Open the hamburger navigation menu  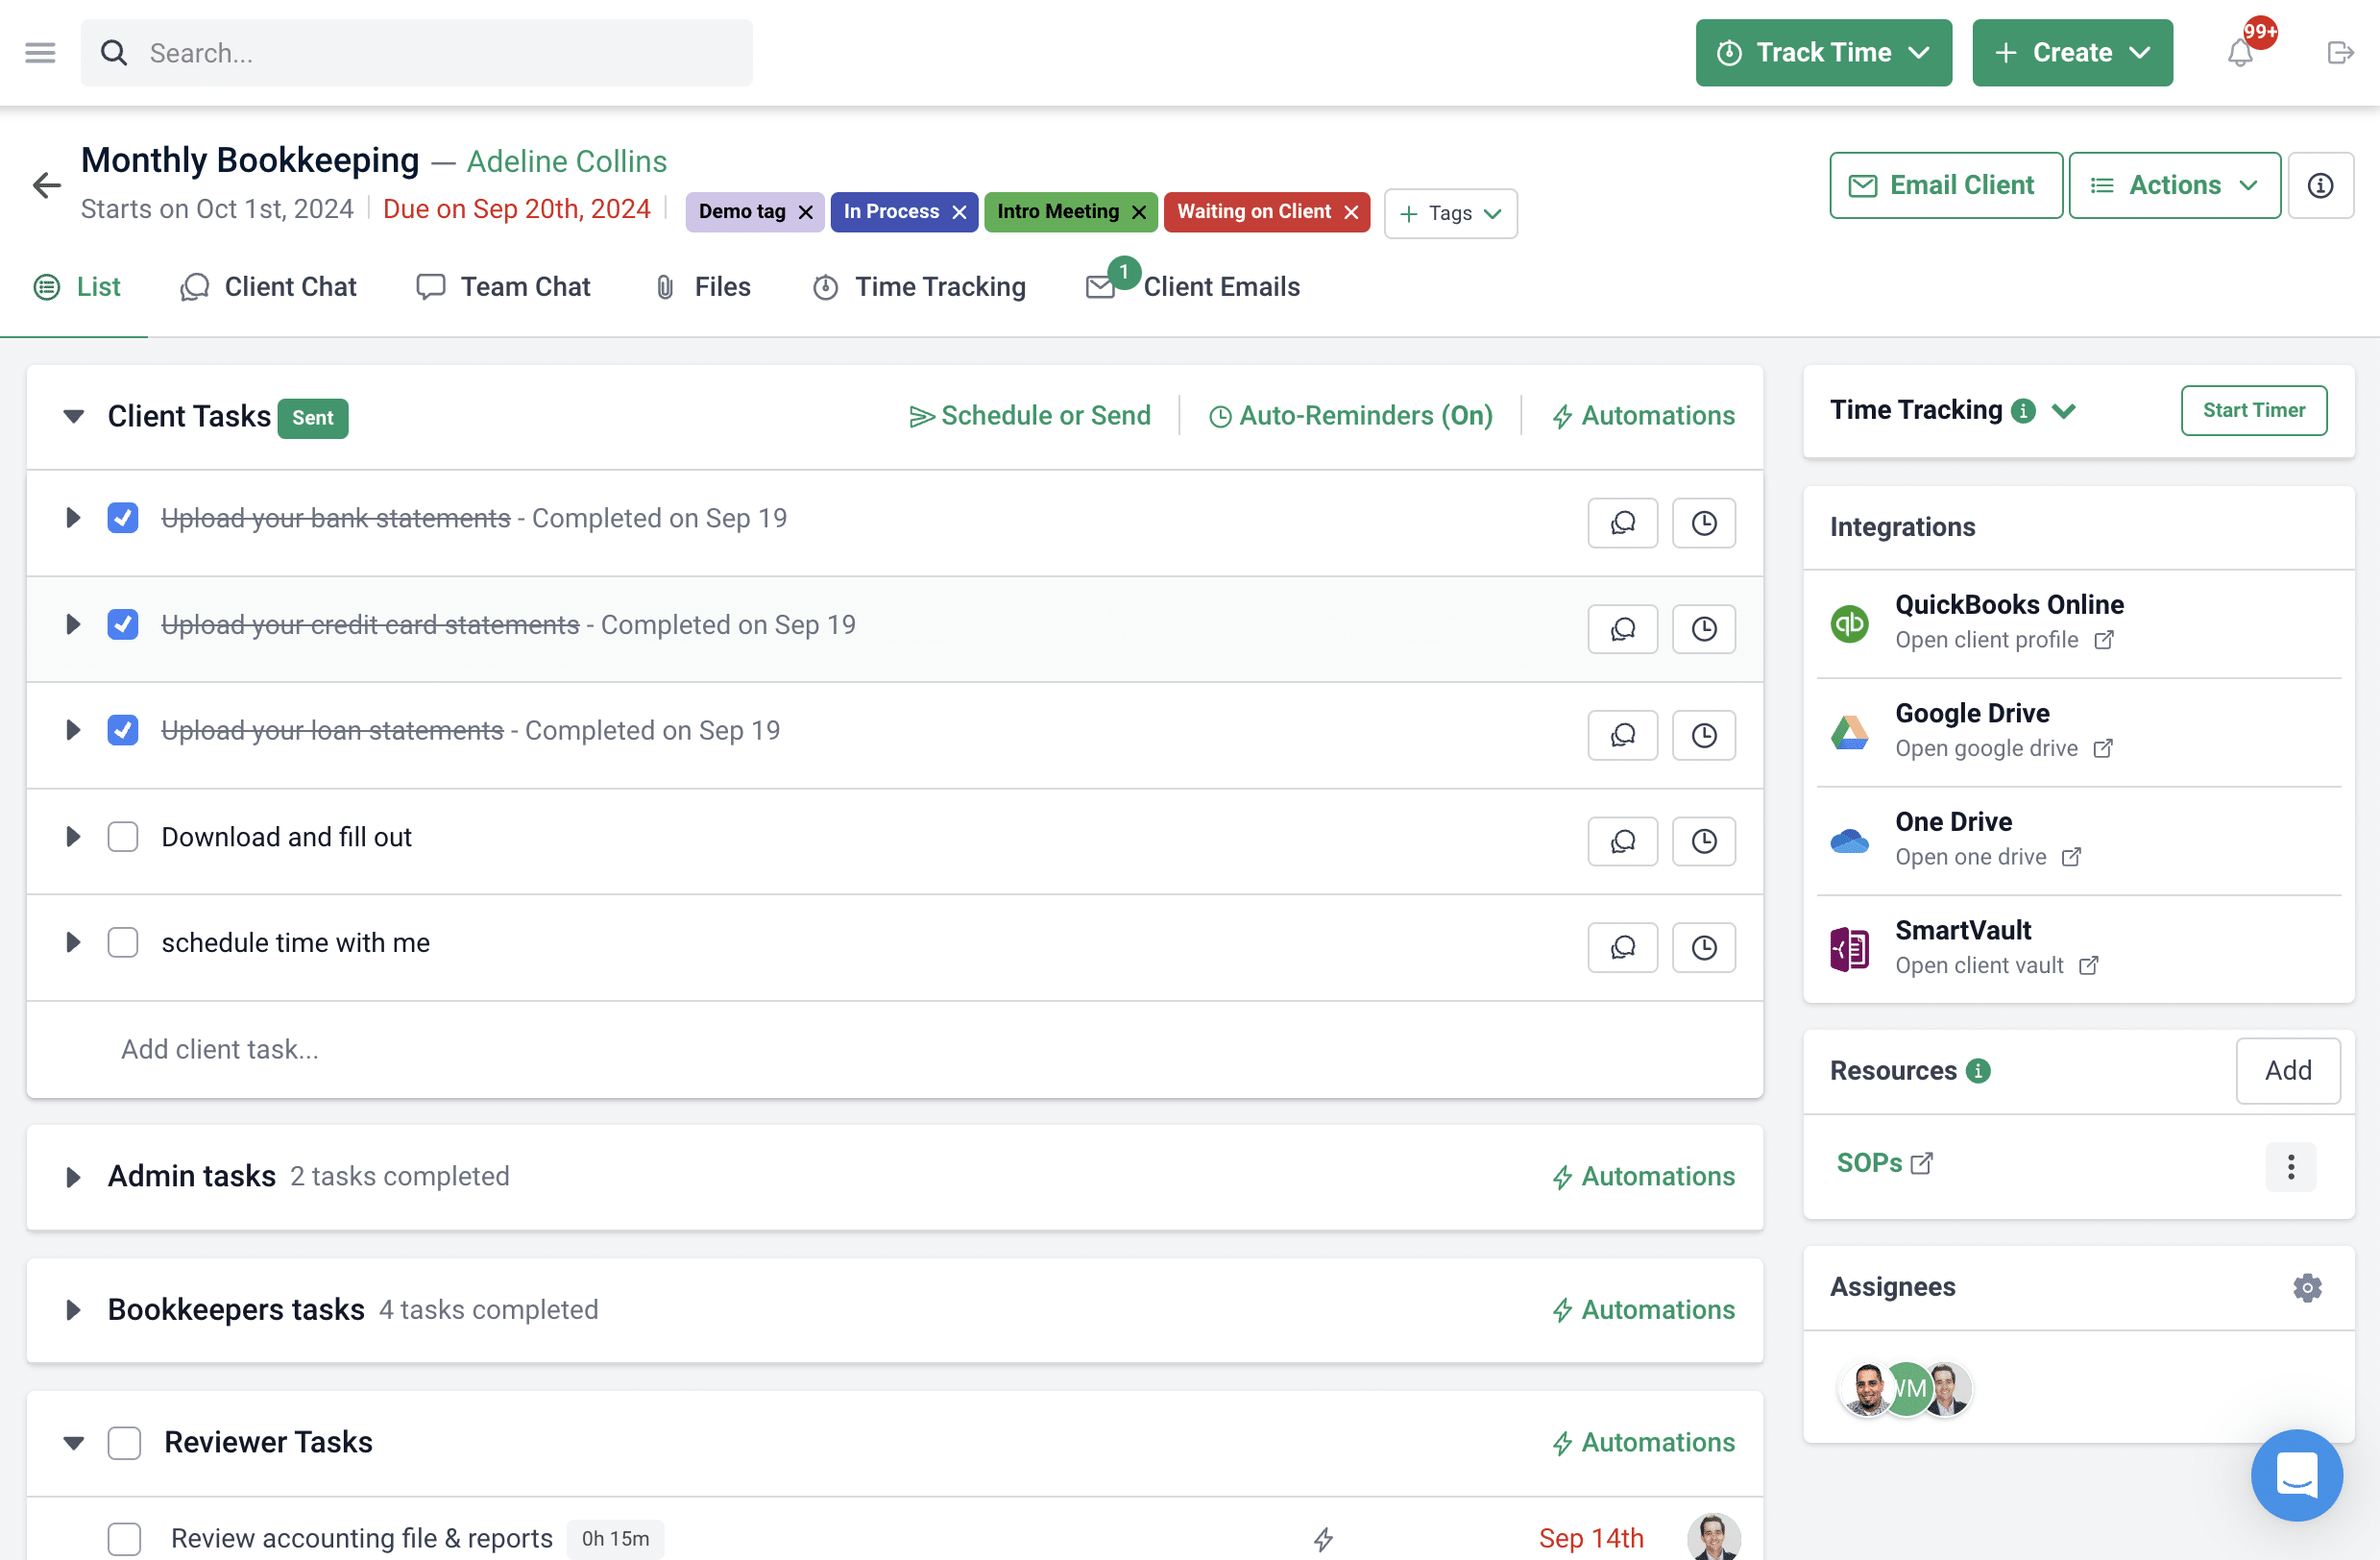(x=40, y=53)
